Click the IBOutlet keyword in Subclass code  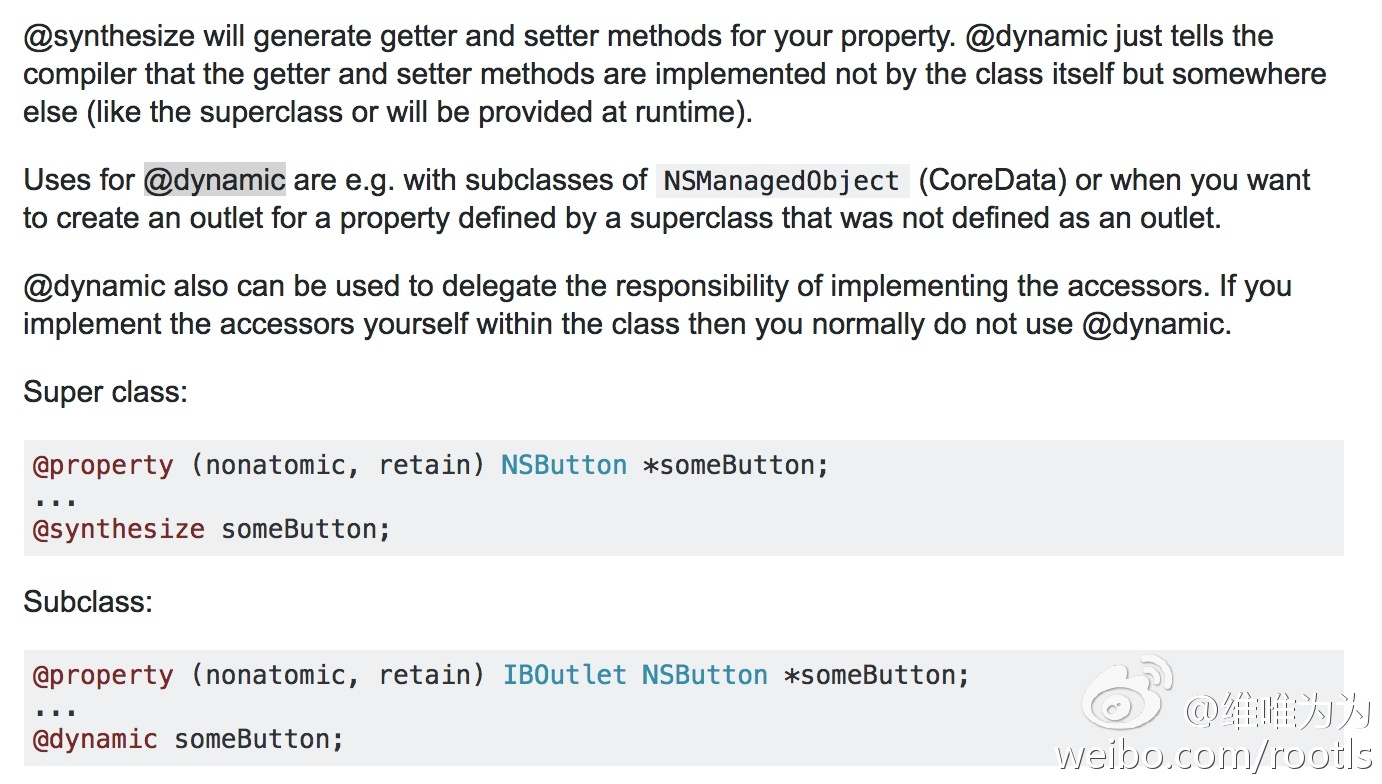coord(564,675)
